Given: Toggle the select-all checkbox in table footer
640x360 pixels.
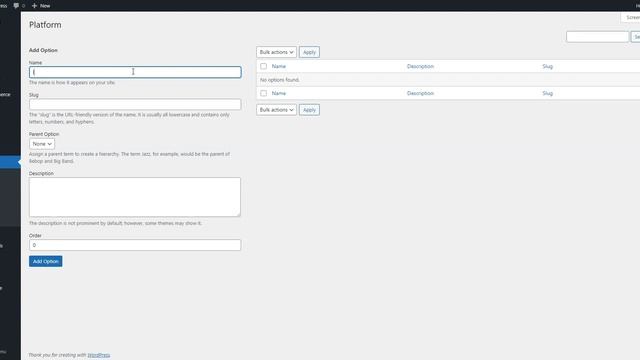Looking at the screenshot, I should pyautogui.click(x=264, y=93).
